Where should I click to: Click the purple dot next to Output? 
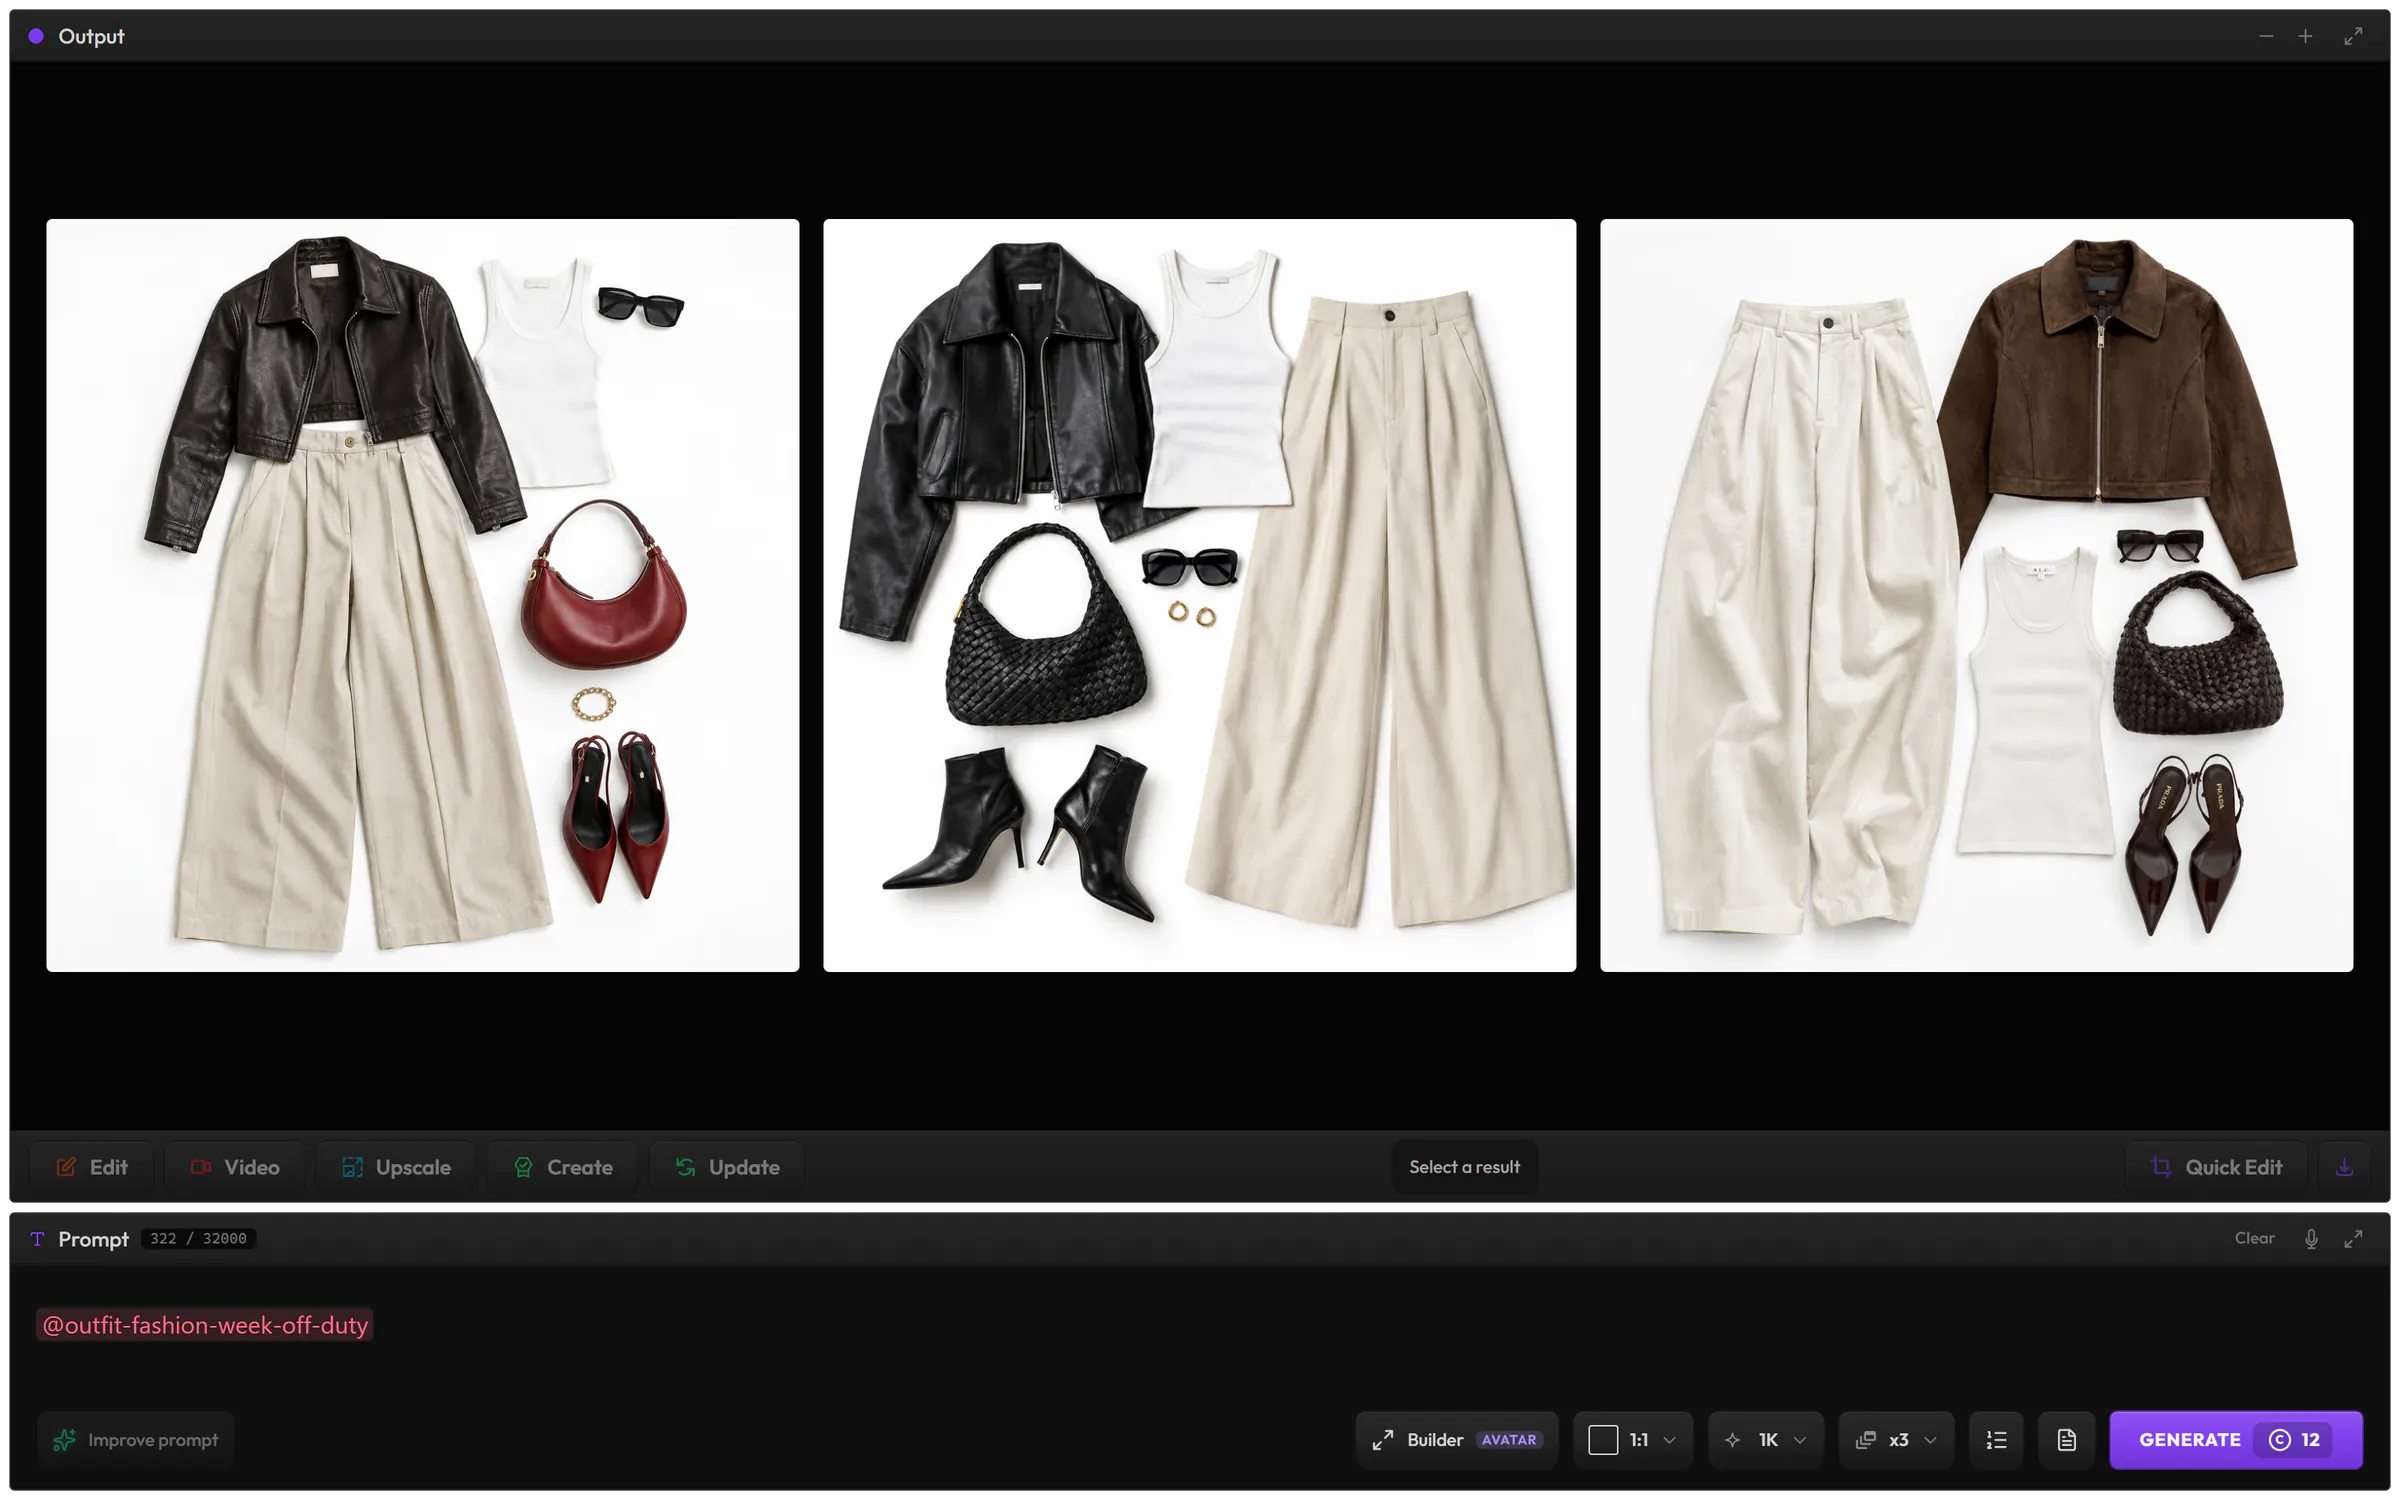[36, 36]
